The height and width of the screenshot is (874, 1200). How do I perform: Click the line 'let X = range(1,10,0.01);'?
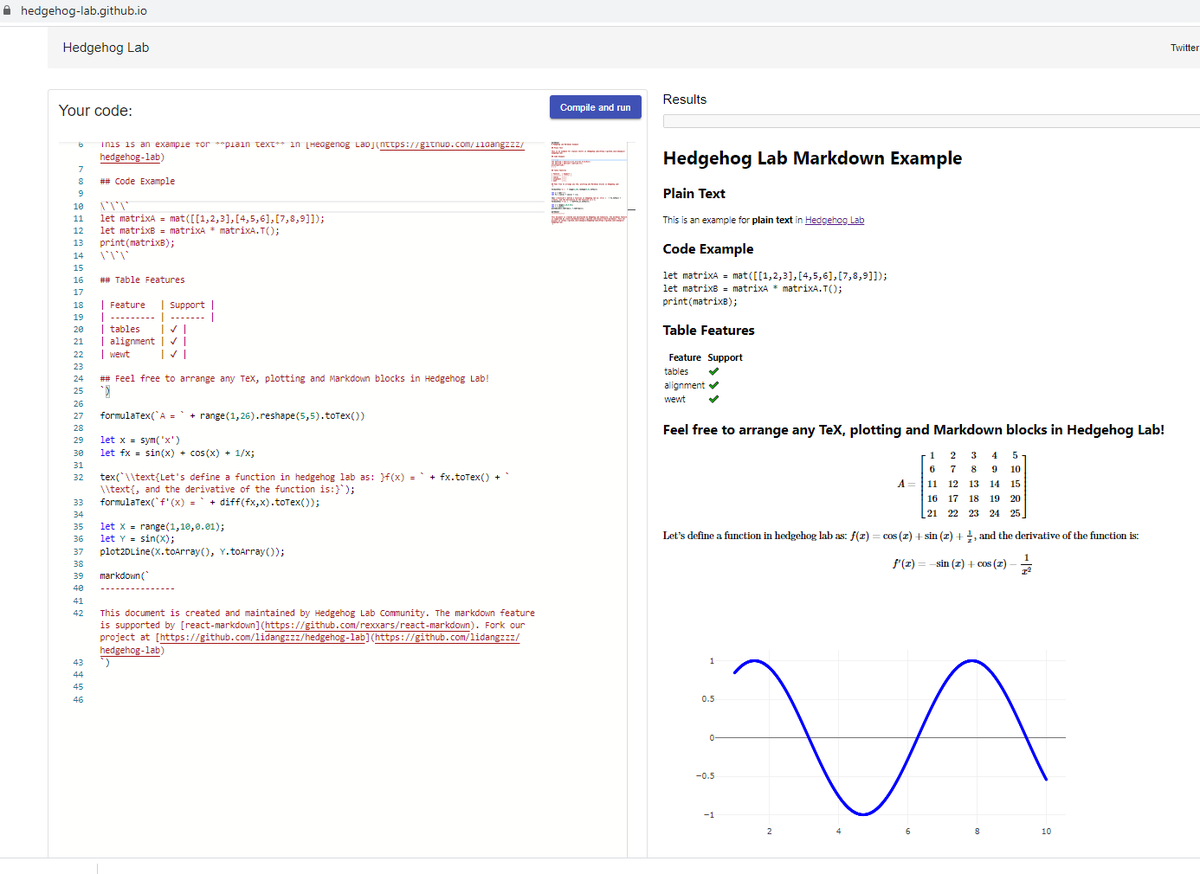pyautogui.click(x=162, y=526)
